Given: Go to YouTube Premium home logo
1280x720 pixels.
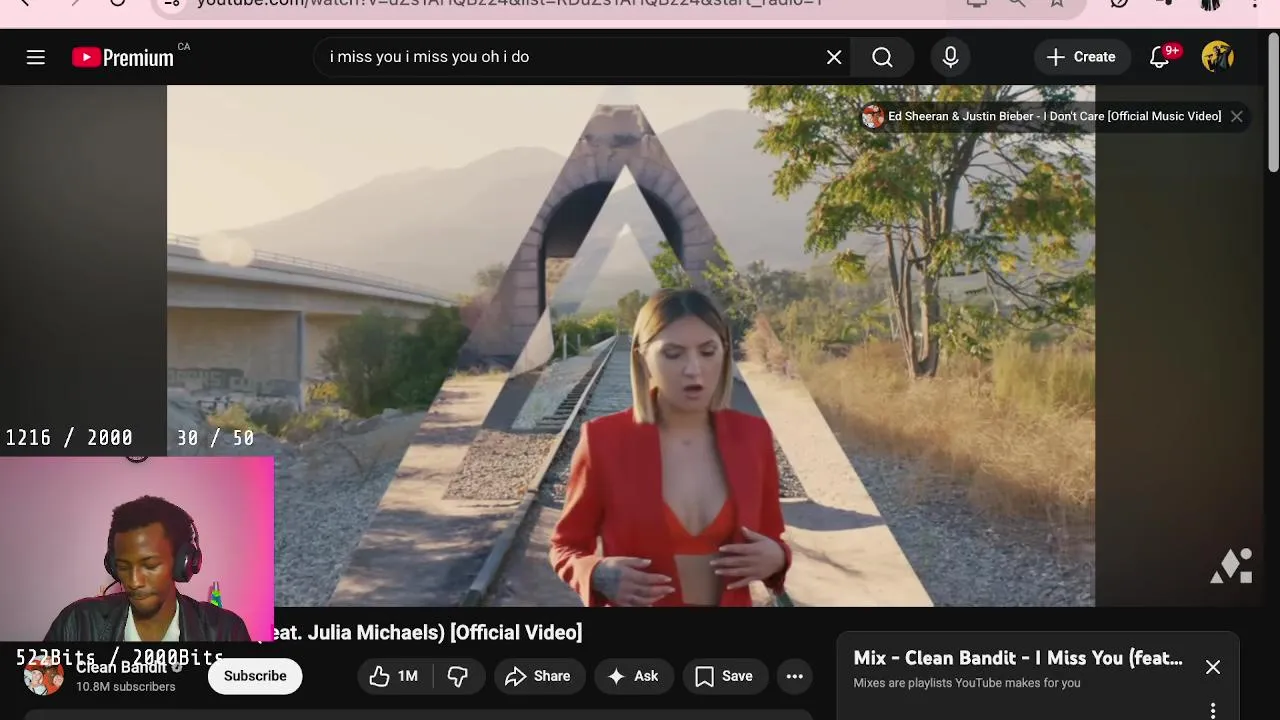Looking at the screenshot, I should (123, 57).
